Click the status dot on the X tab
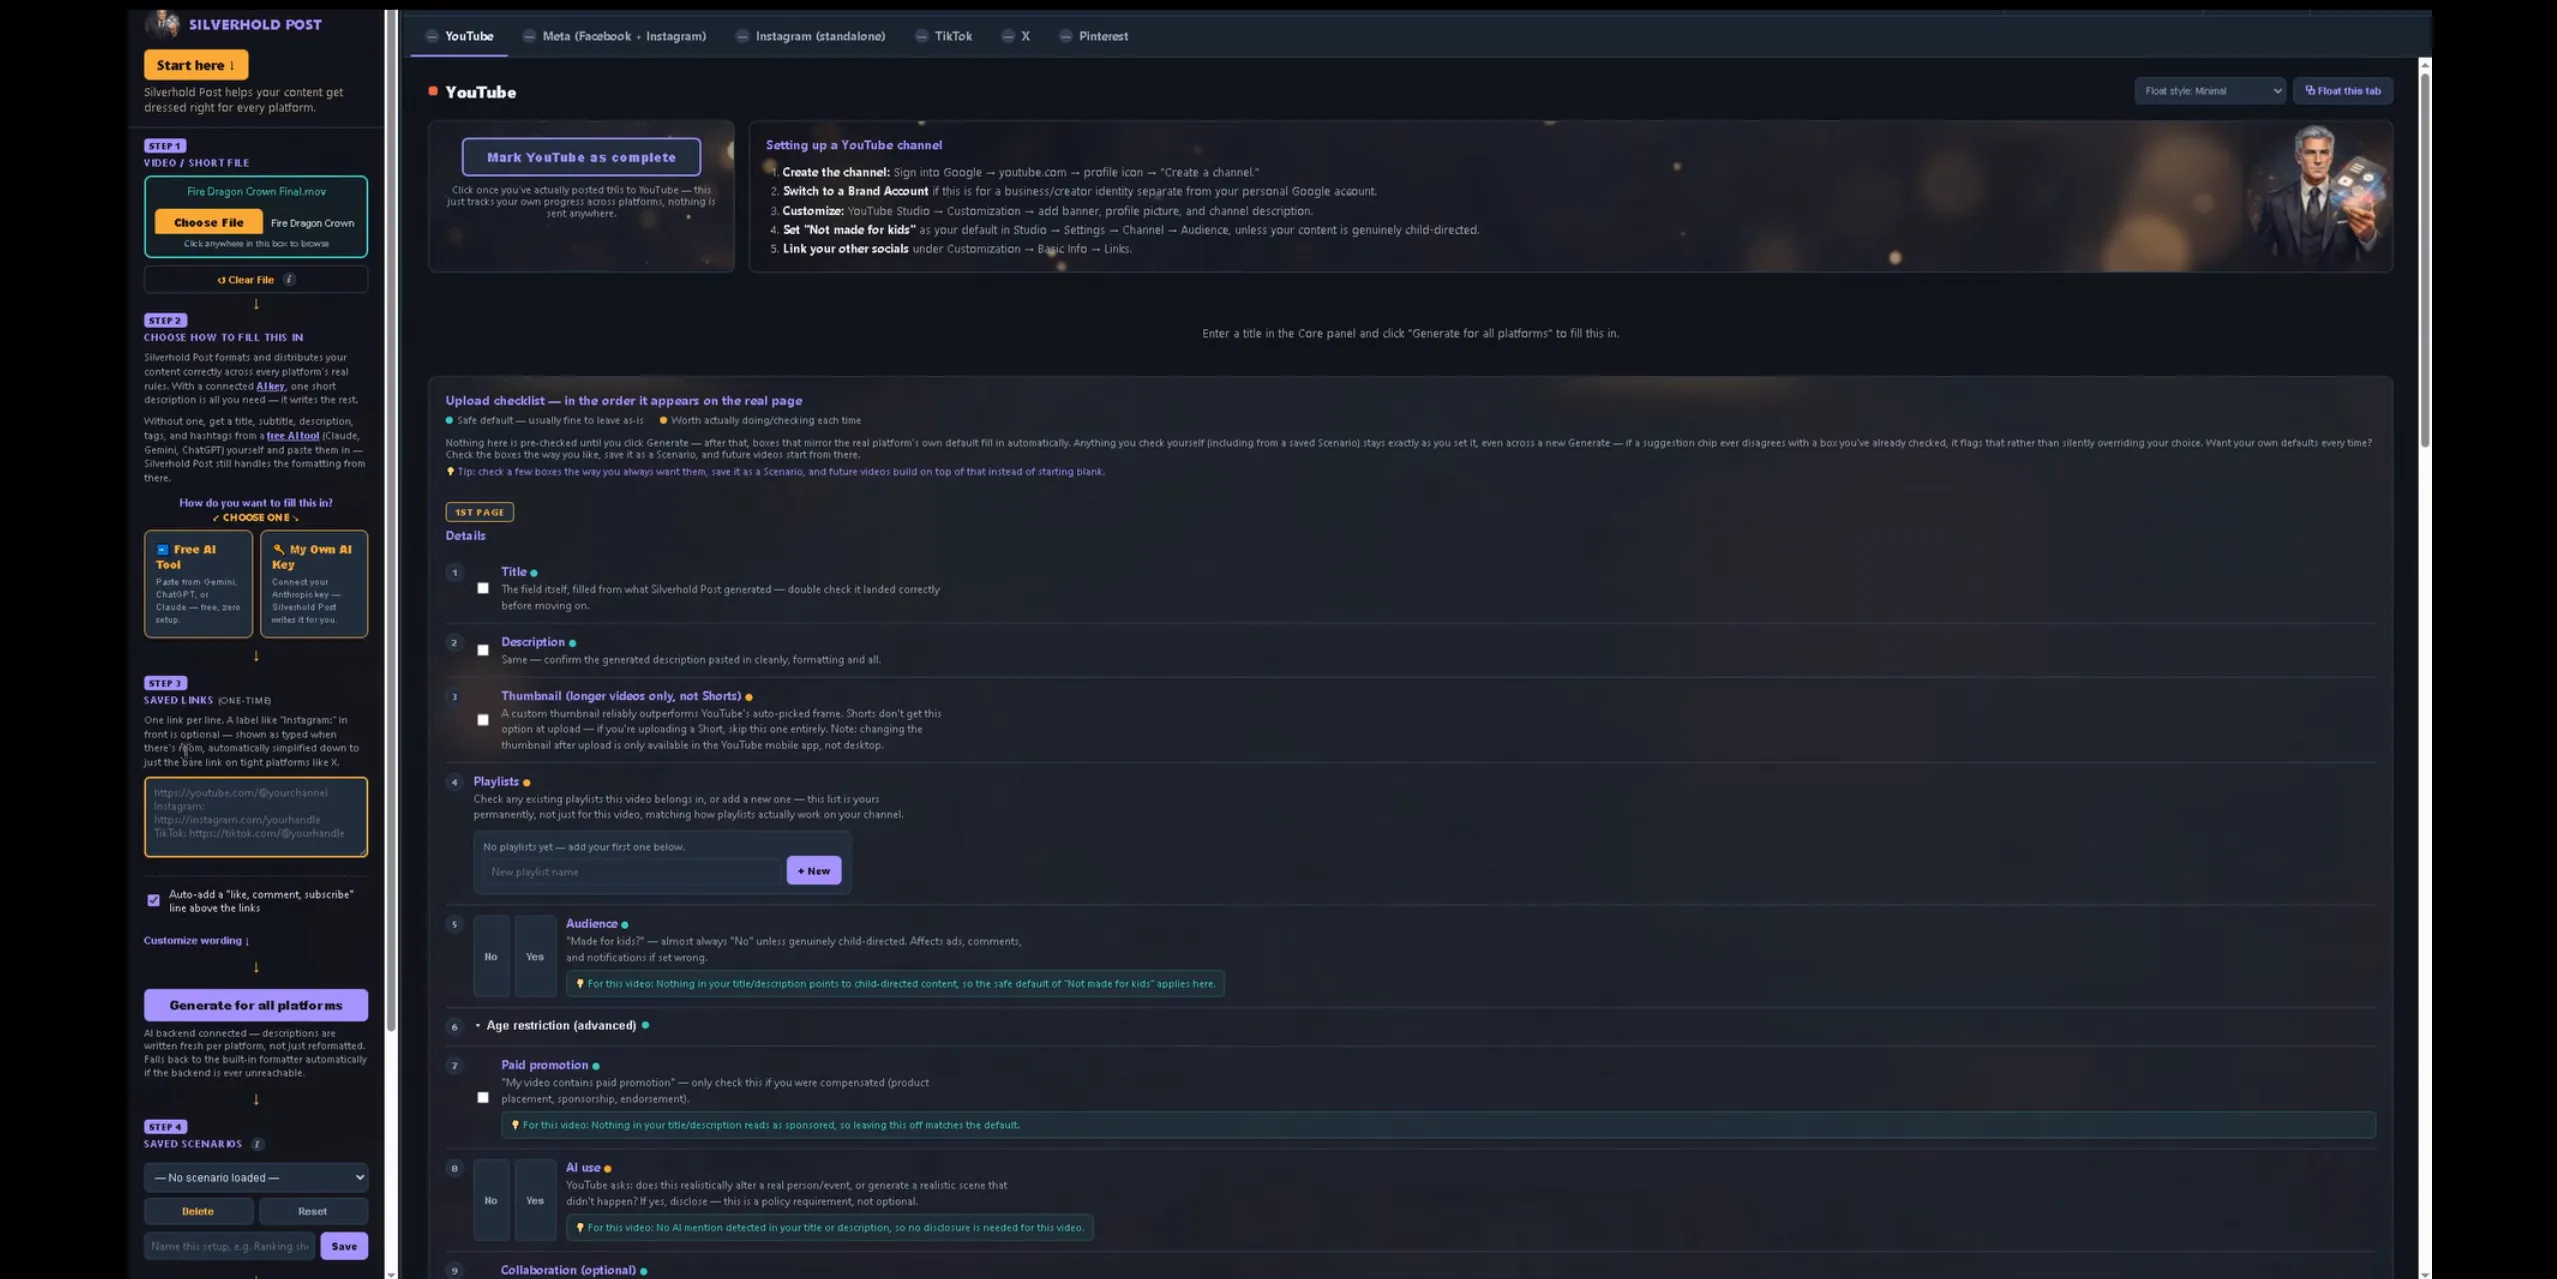This screenshot has width=2557, height=1279. point(1008,36)
